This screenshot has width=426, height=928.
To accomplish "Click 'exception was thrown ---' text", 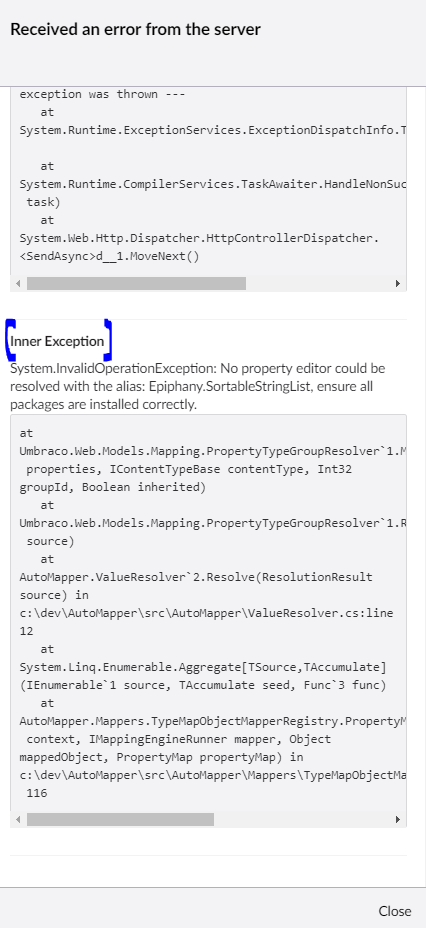I will [x=102, y=94].
